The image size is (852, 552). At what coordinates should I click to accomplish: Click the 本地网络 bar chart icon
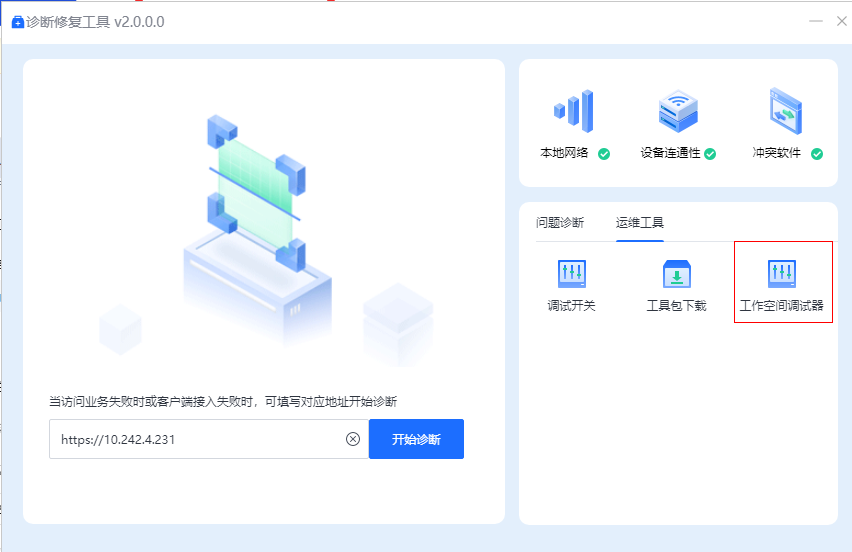tap(573, 110)
